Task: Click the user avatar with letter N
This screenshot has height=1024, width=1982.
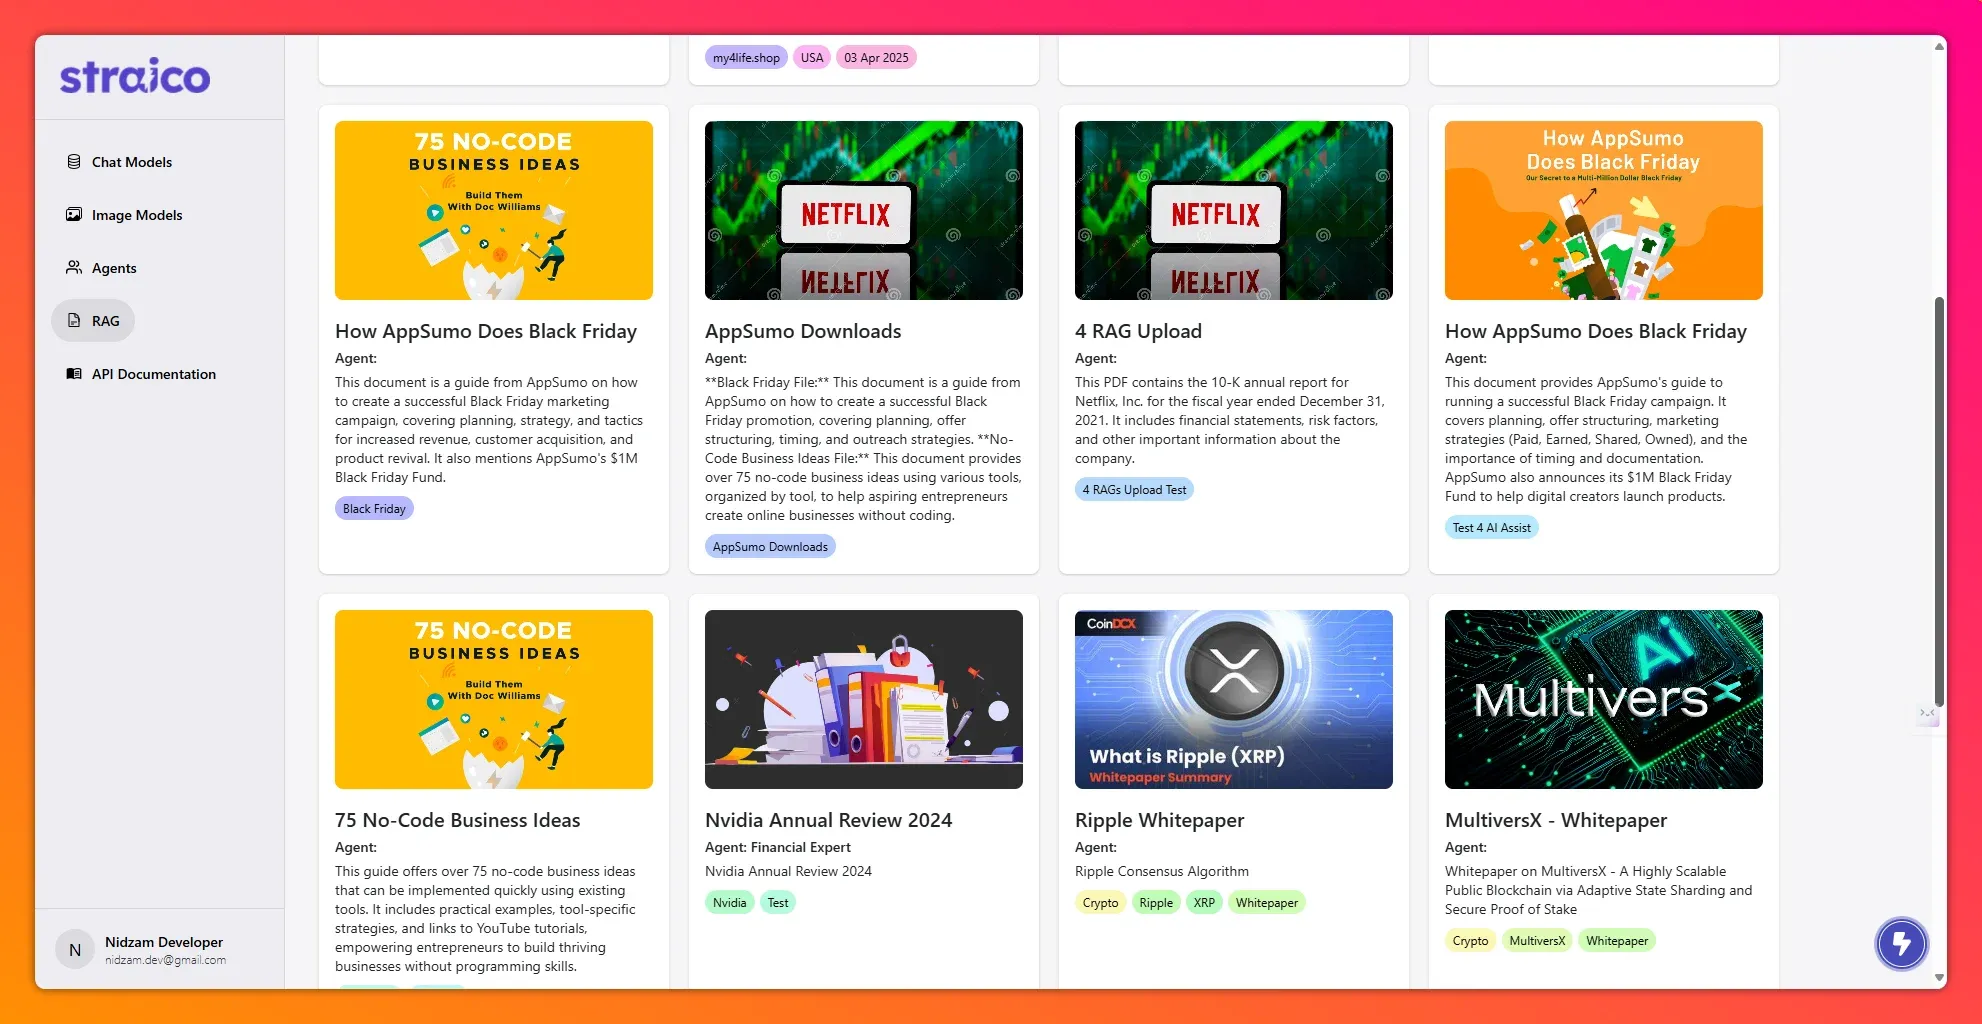Action: [75, 950]
